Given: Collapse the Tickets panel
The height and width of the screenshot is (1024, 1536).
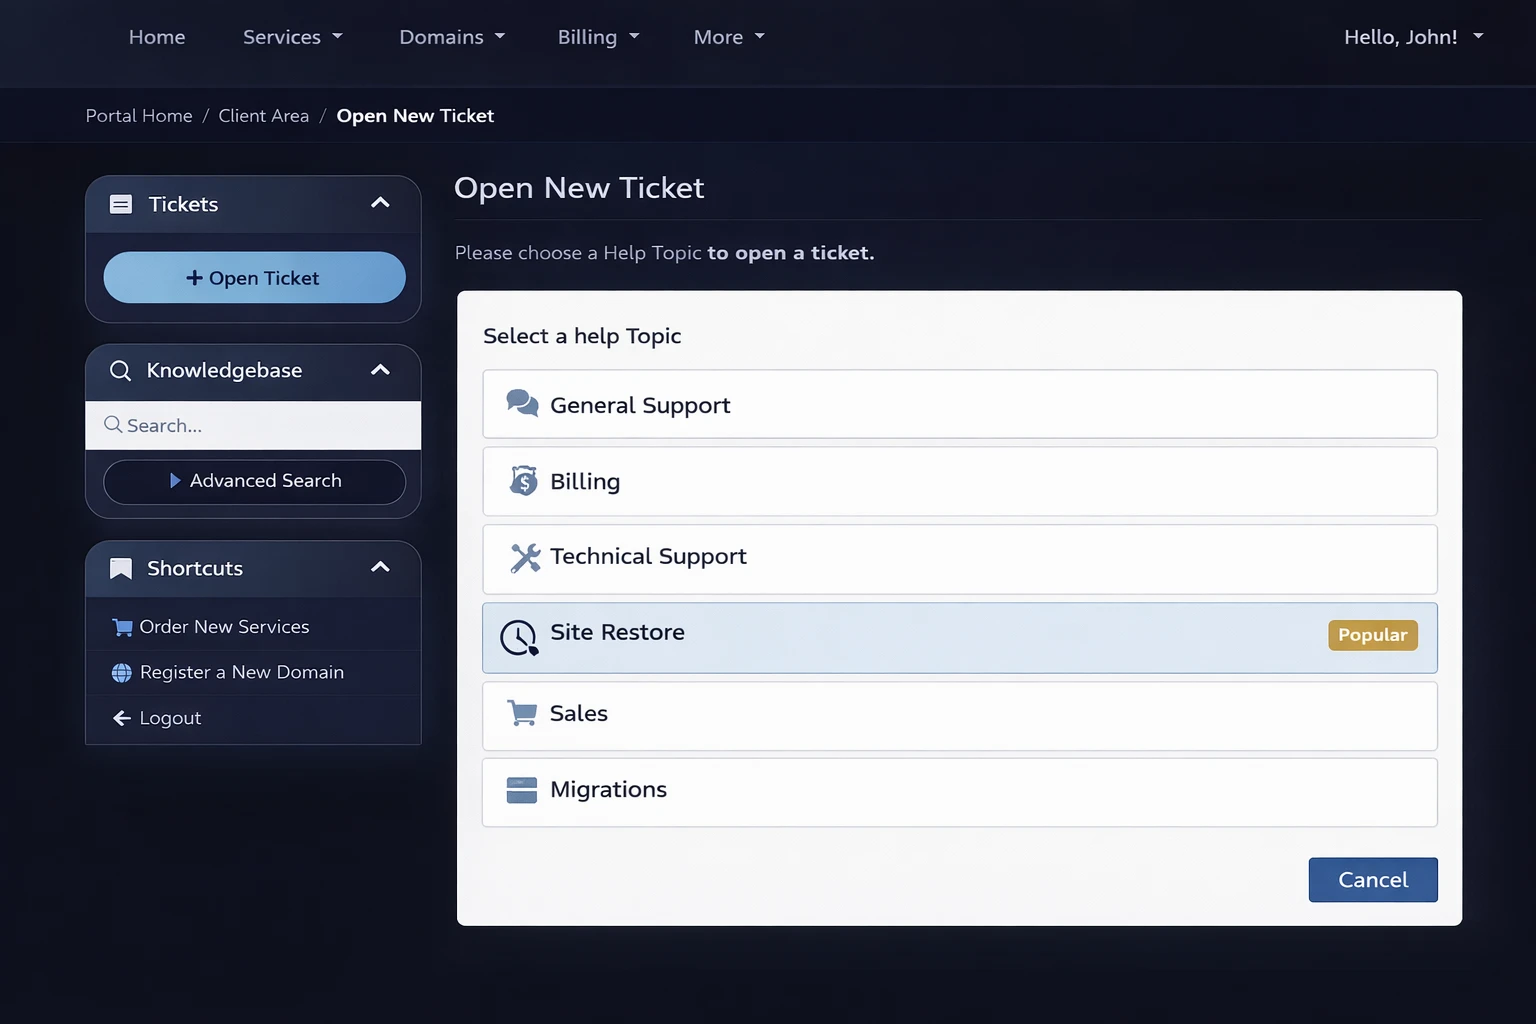Looking at the screenshot, I should click(x=380, y=202).
